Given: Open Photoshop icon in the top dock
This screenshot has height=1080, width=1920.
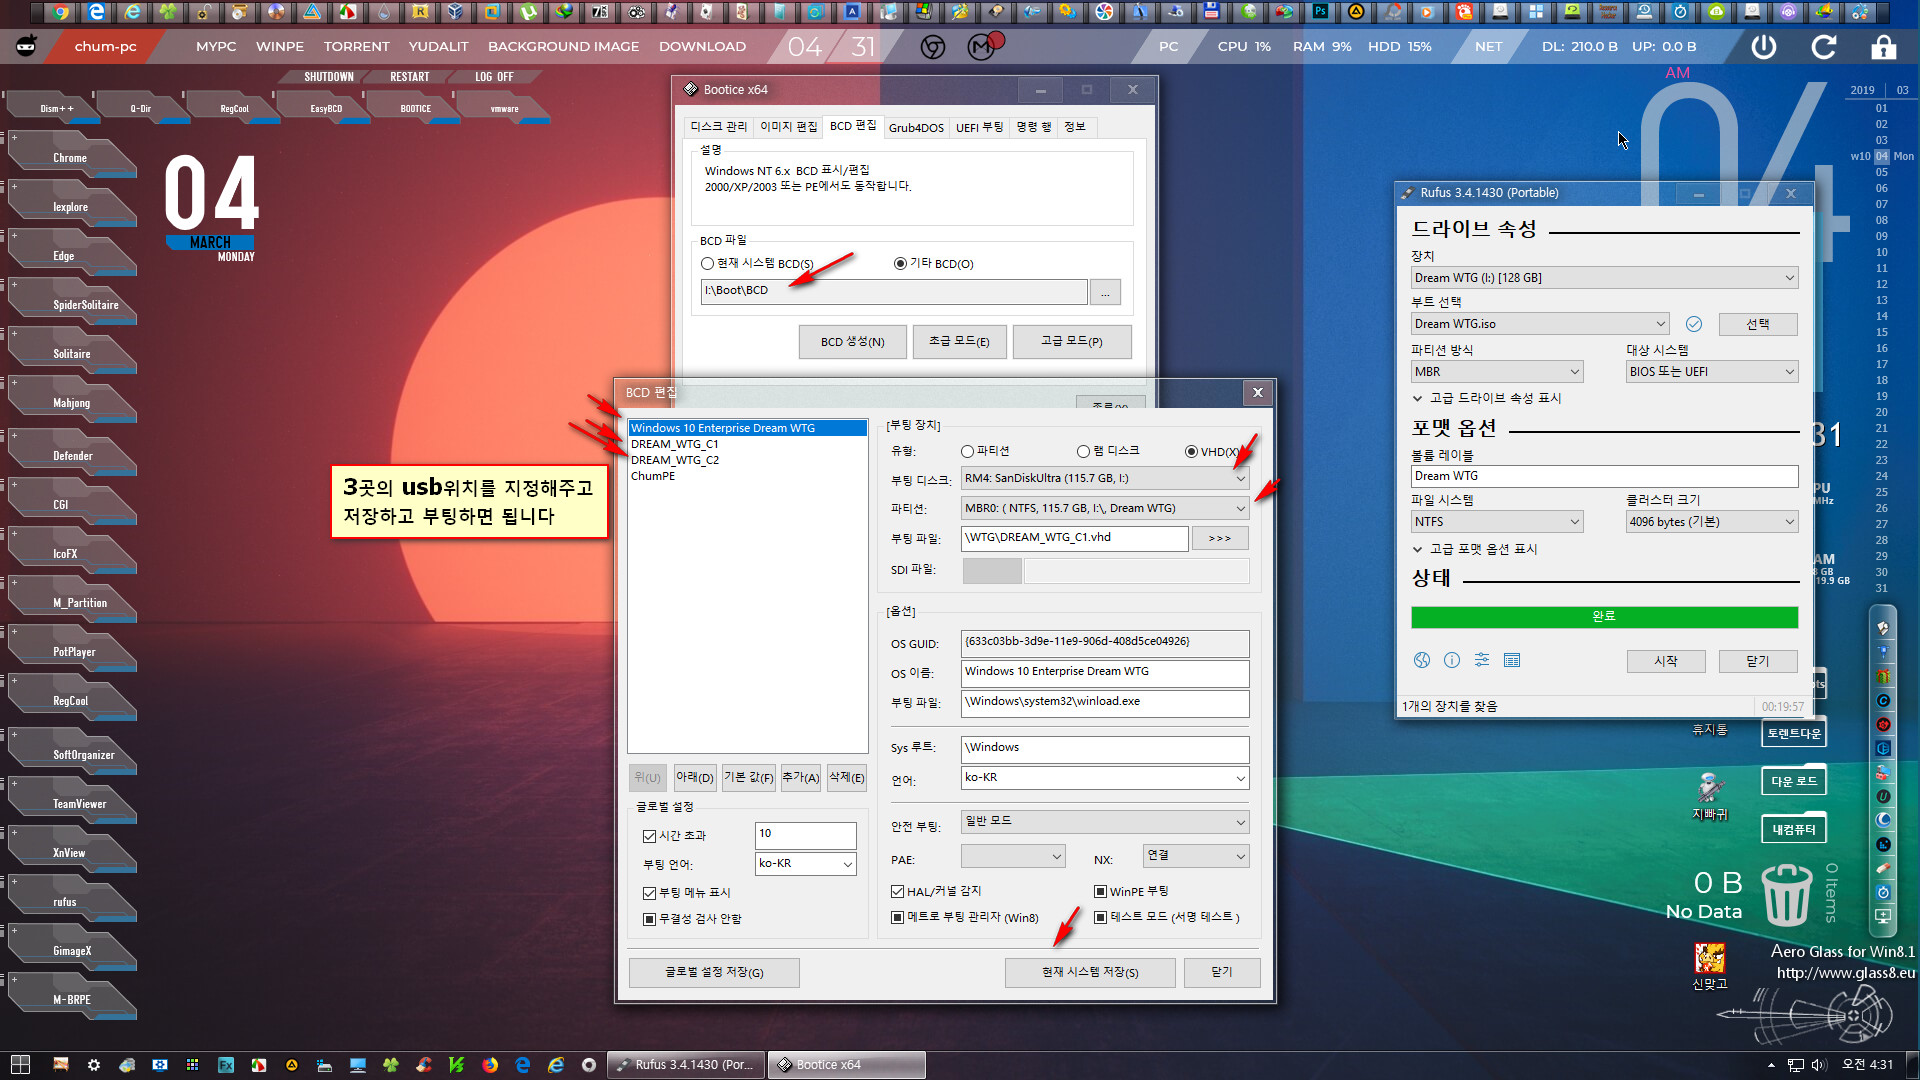Looking at the screenshot, I should (1320, 12).
